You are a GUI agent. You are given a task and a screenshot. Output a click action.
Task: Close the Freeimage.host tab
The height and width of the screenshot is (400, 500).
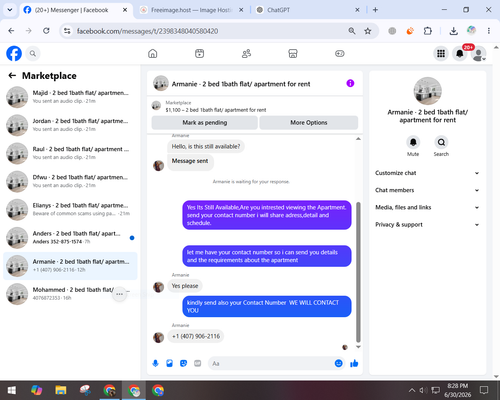pos(241,10)
